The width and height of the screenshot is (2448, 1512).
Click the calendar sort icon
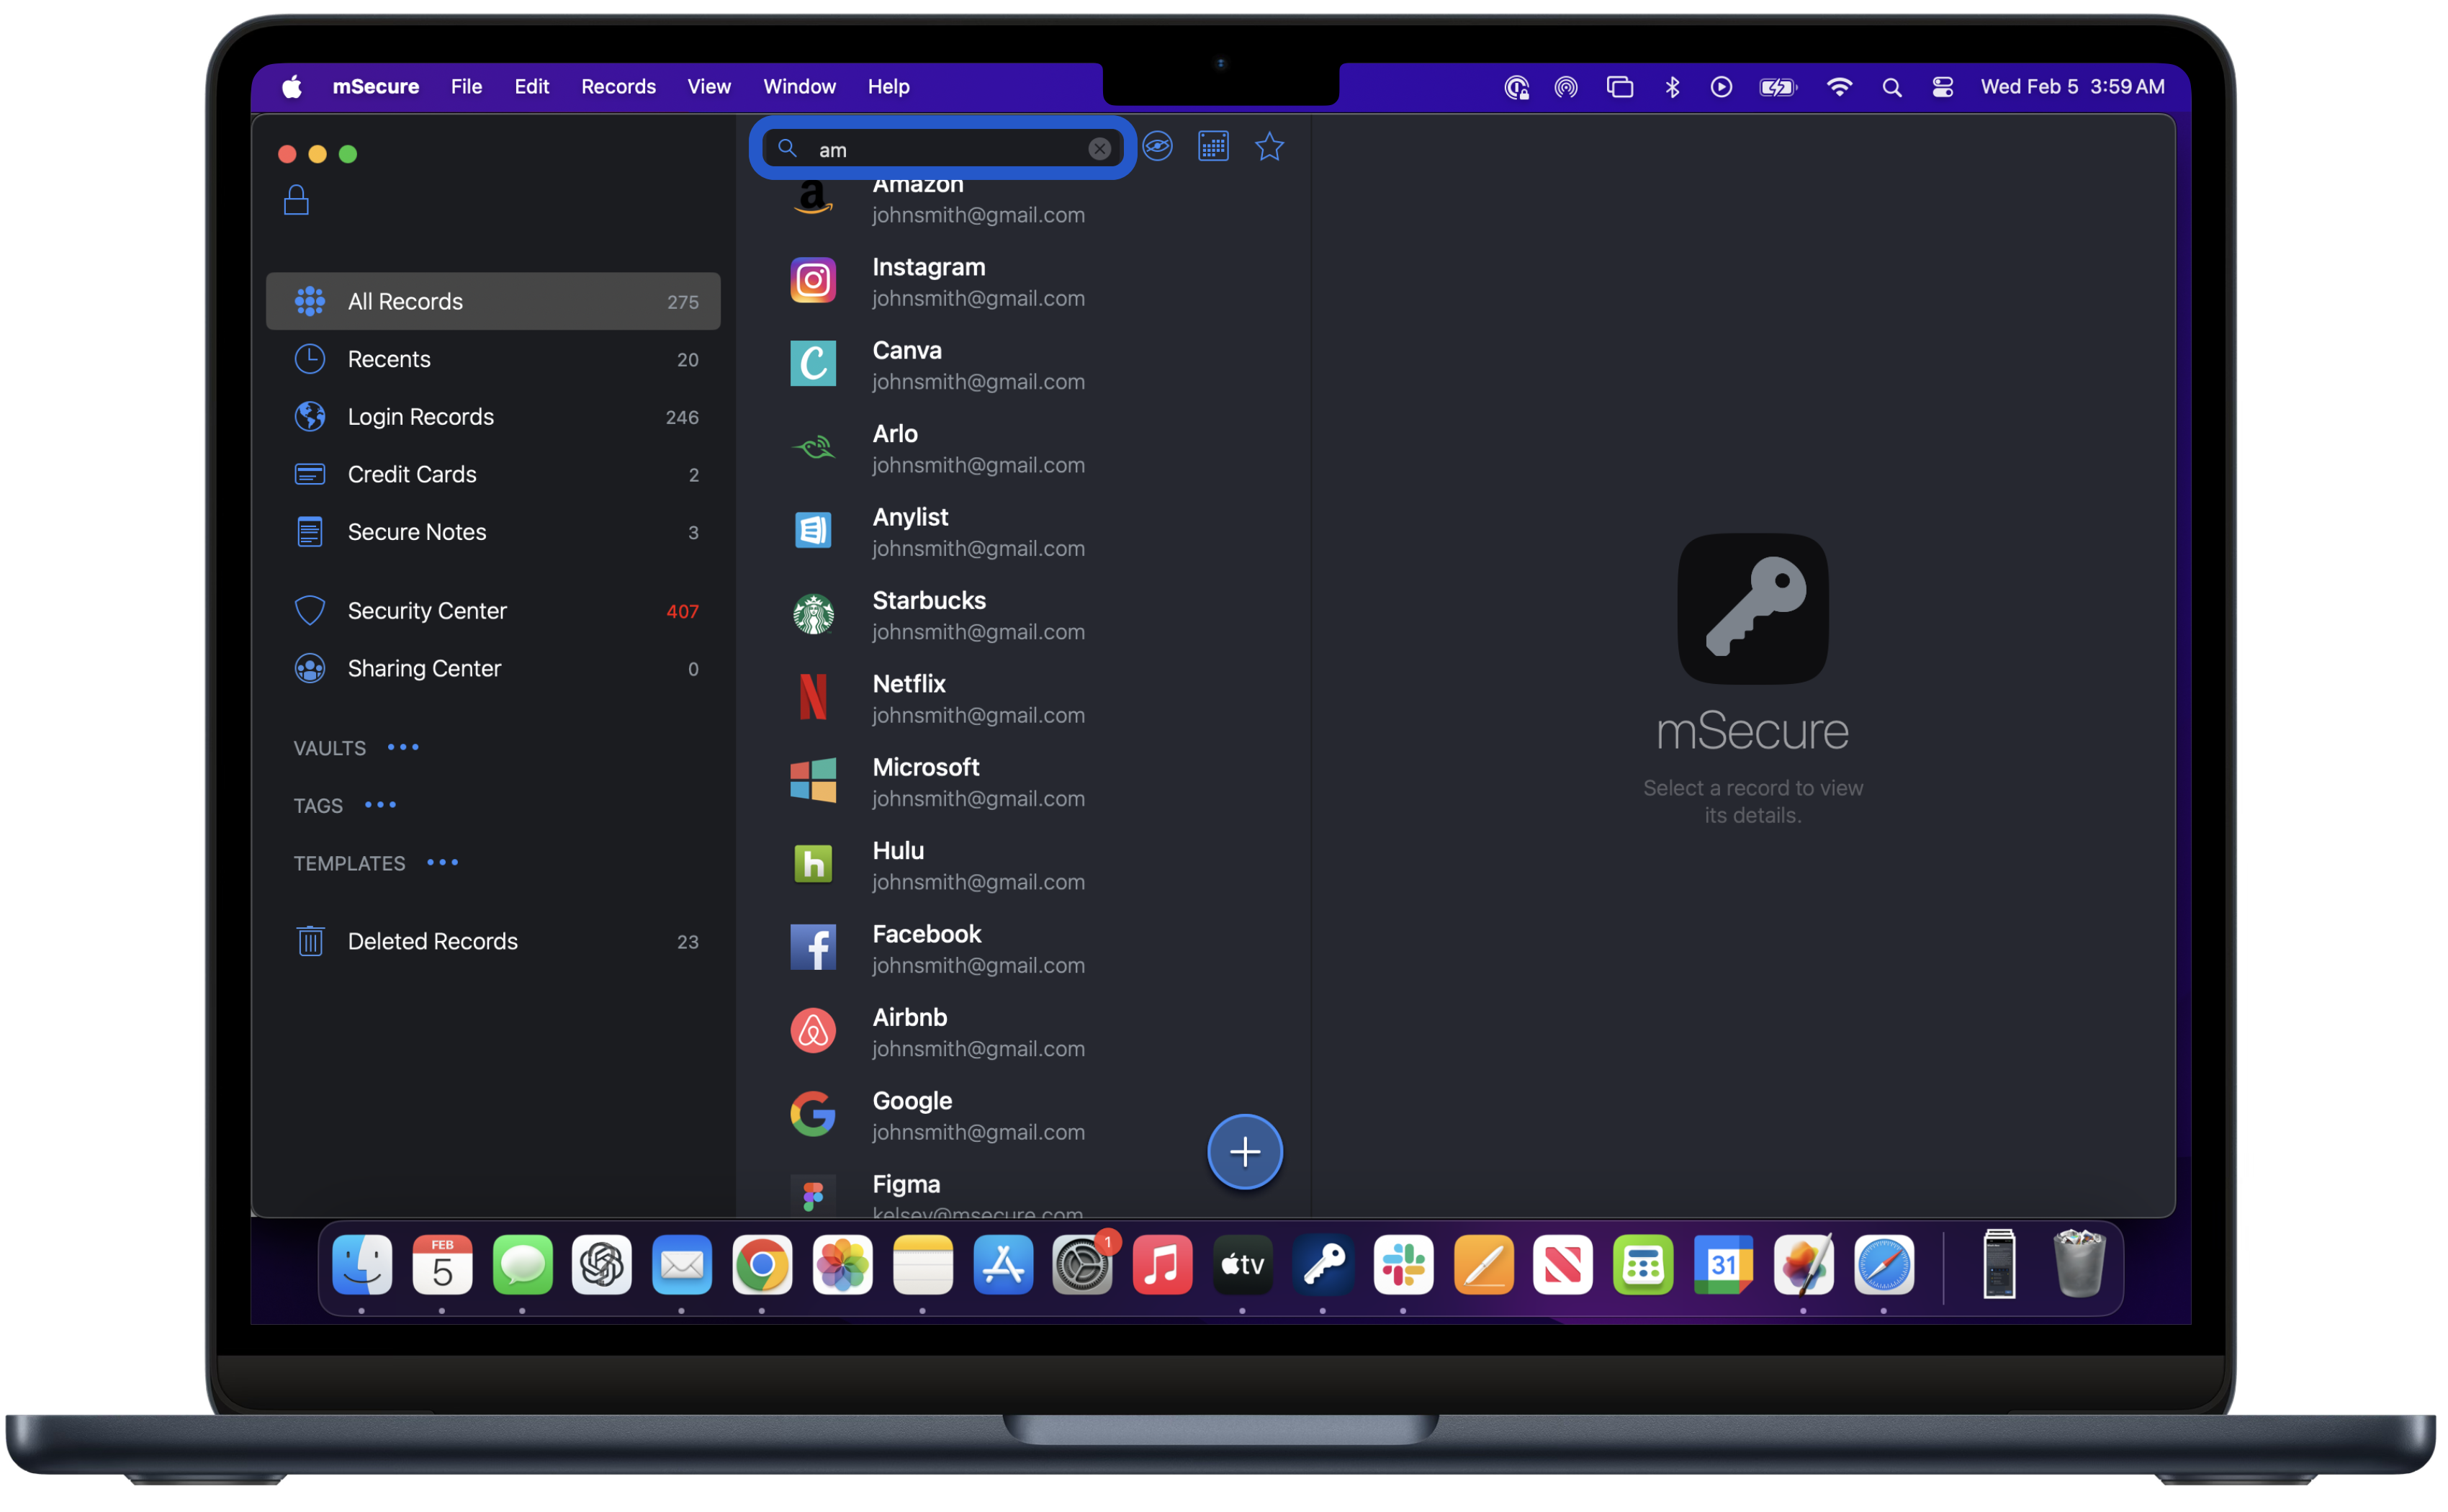[1213, 147]
